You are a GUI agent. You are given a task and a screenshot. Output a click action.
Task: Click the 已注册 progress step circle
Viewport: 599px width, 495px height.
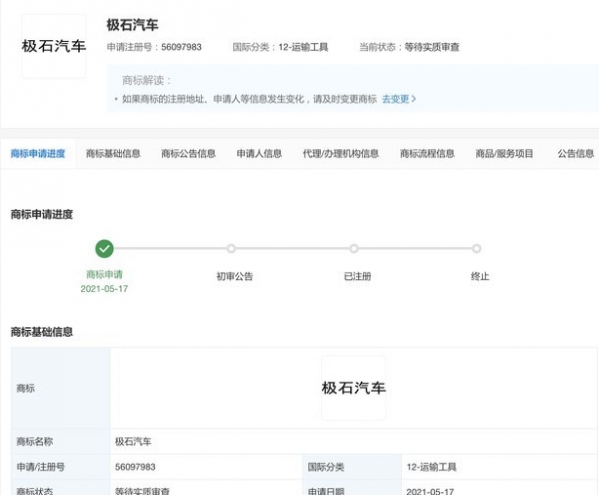coord(354,249)
